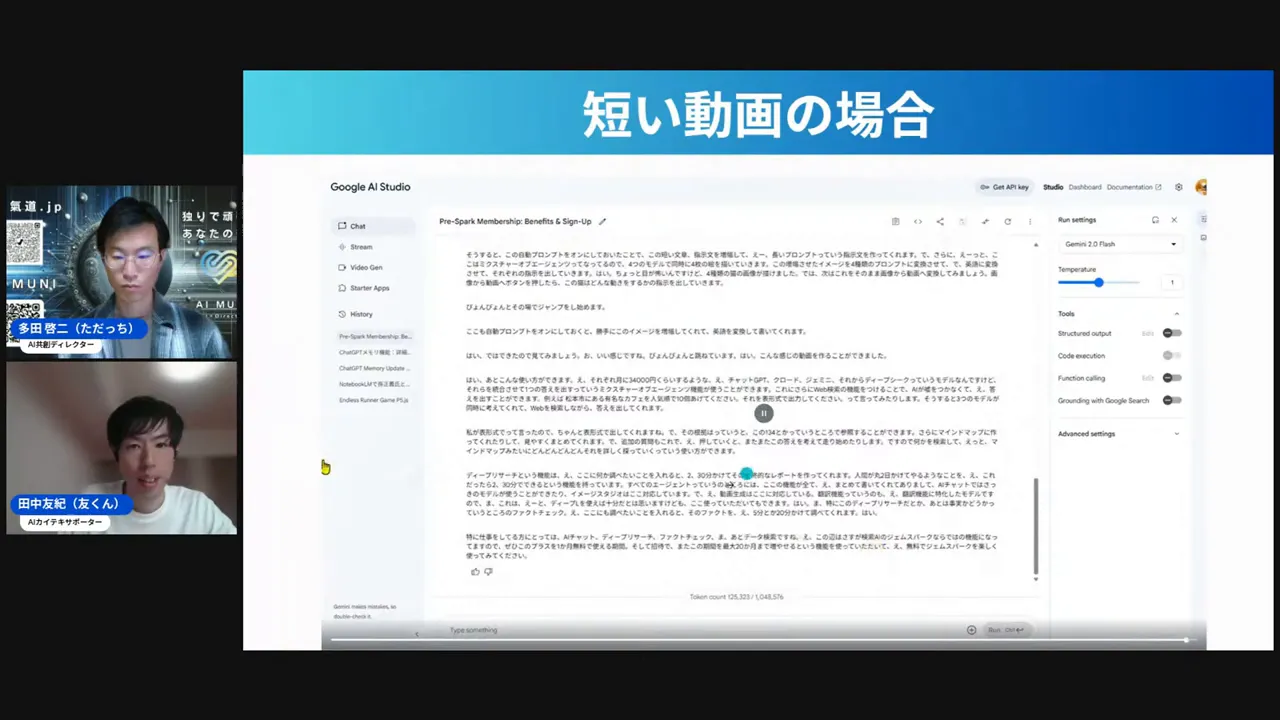Image resolution: width=1280 pixels, height=720 pixels.
Task: Expand Advanced settings
Action: (x=1086, y=433)
